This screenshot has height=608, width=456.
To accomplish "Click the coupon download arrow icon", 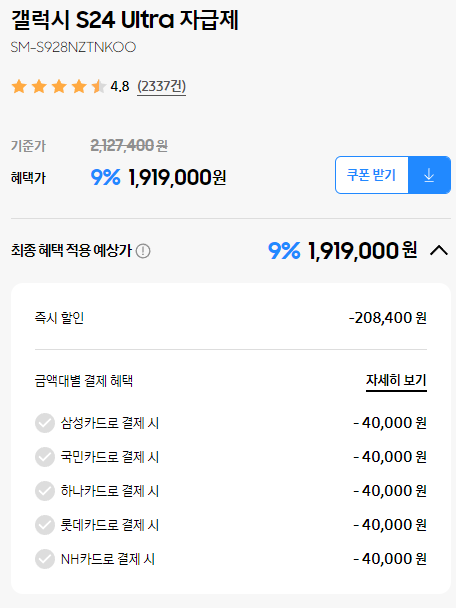I will pos(429,175).
